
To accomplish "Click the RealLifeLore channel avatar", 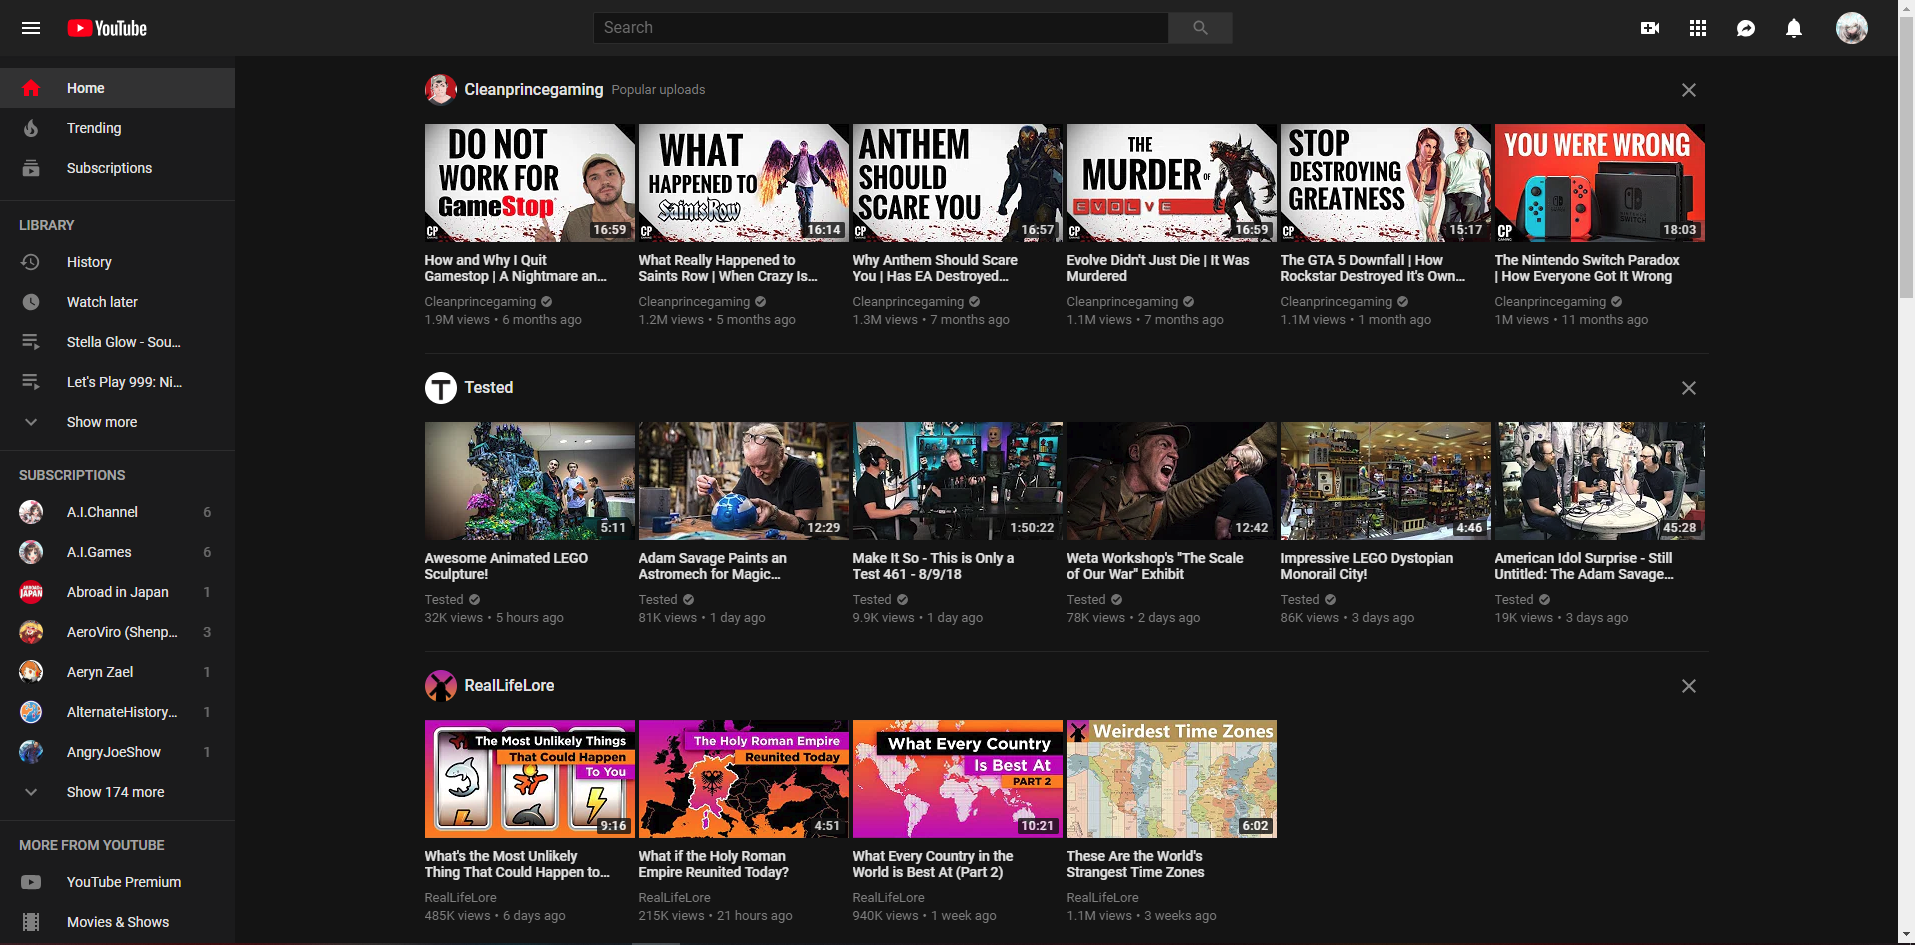I will pyautogui.click(x=441, y=686).
